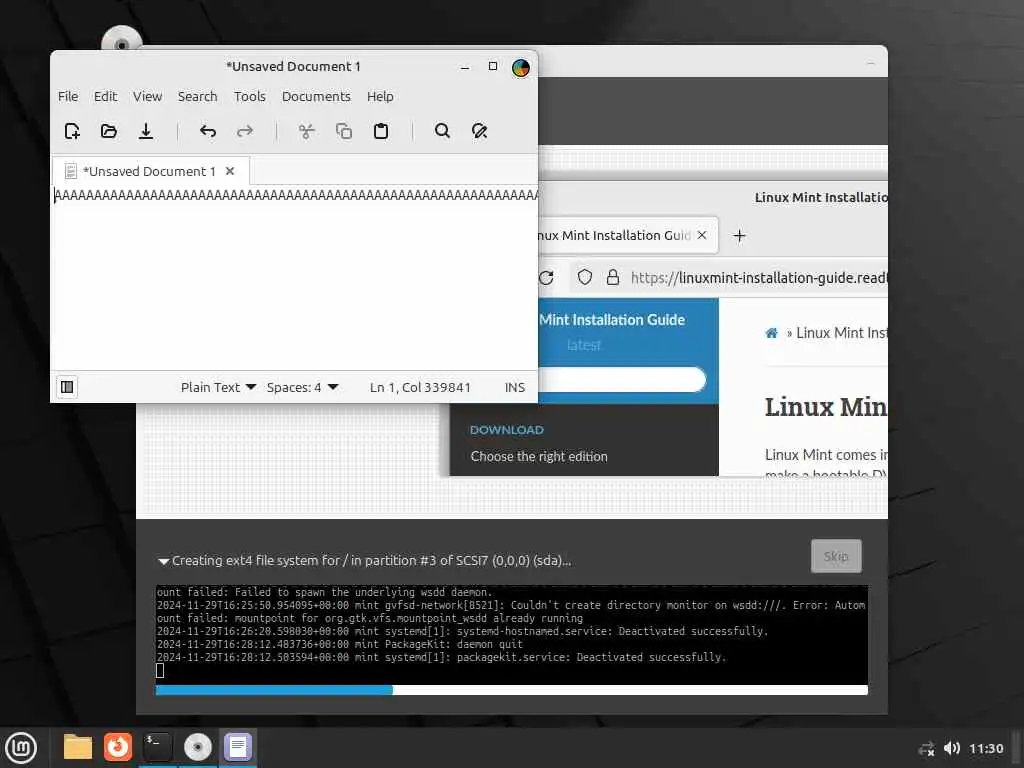Screen dimensions: 1024x768
Task: Click the volume speaker tray icon
Action: coord(952,748)
